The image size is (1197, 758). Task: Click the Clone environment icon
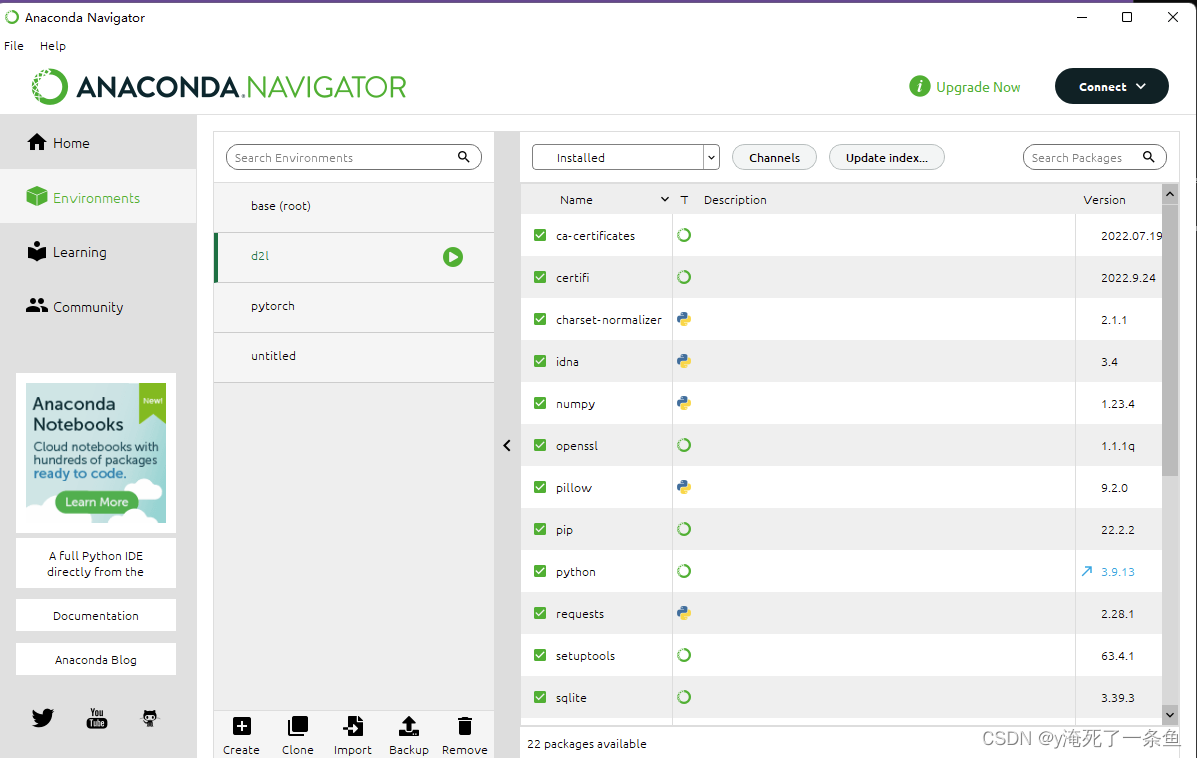[298, 726]
